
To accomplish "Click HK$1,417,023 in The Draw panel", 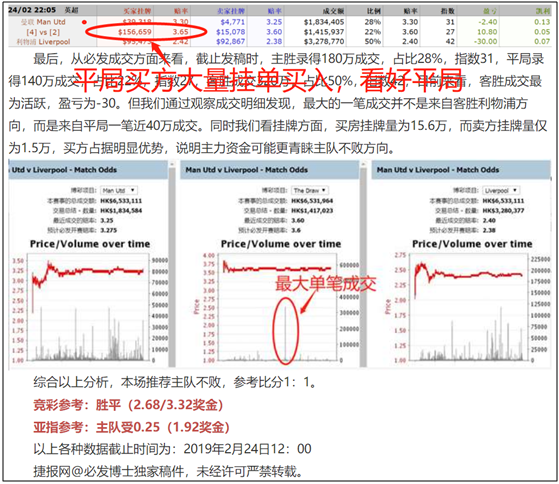I will pyautogui.click(x=312, y=211).
